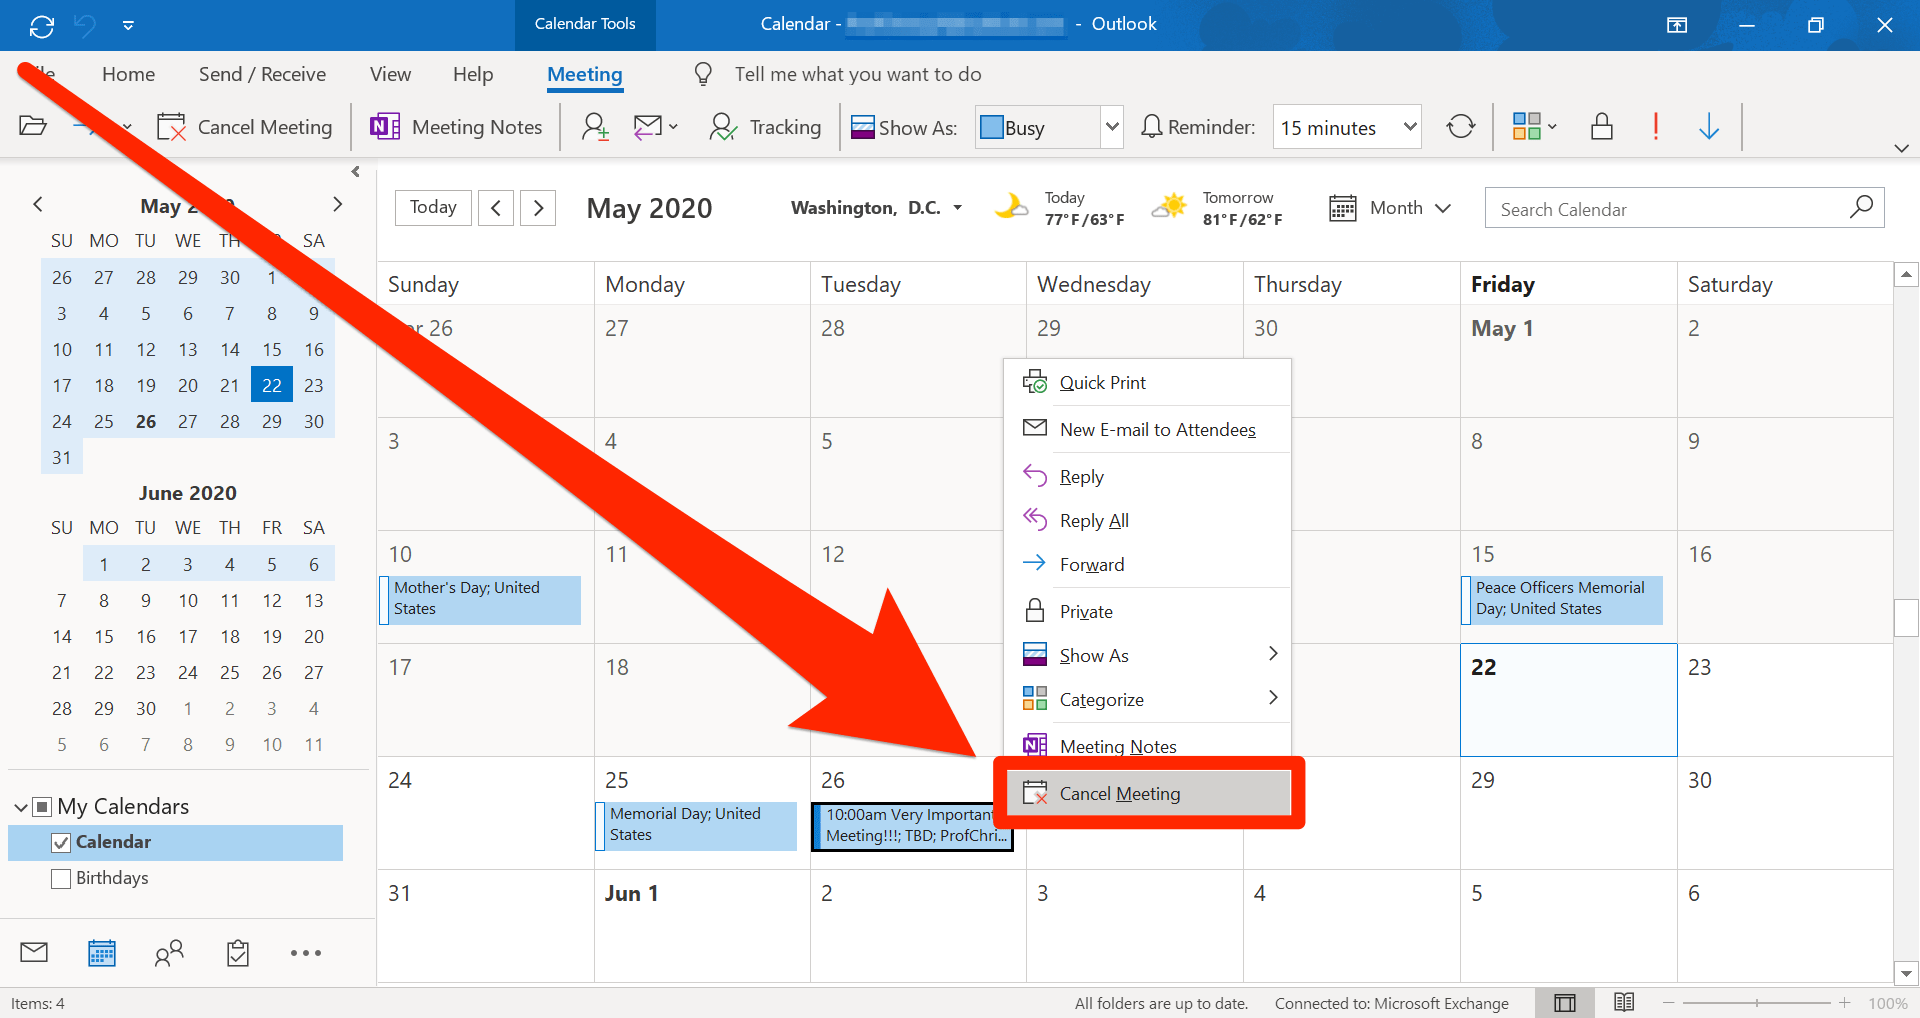Set Low Importance blue down arrow

pyautogui.click(x=1709, y=127)
